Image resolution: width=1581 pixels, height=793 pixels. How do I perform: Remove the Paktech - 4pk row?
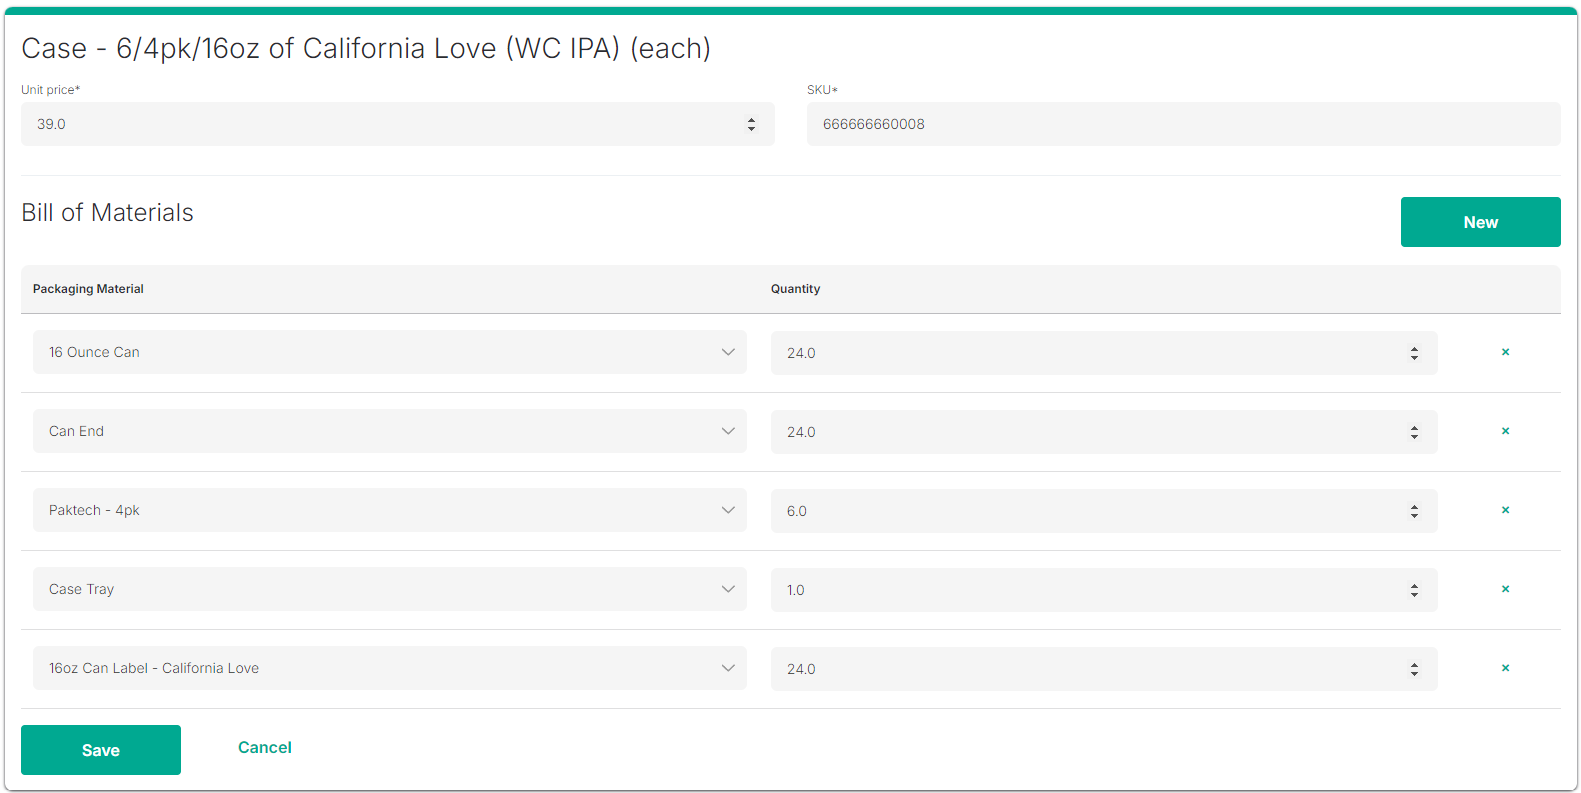pyautogui.click(x=1505, y=510)
